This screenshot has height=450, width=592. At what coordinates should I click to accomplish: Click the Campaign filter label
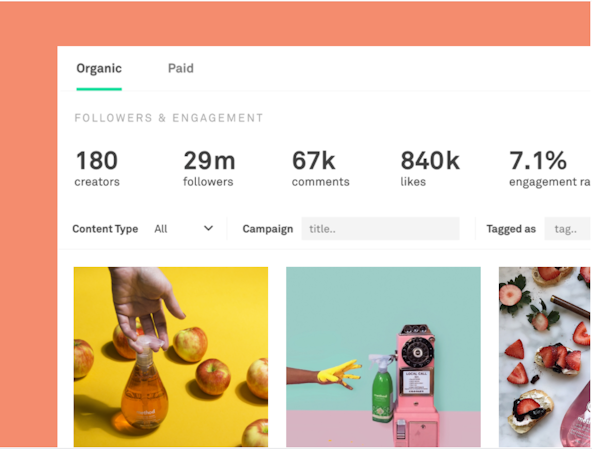tap(268, 229)
